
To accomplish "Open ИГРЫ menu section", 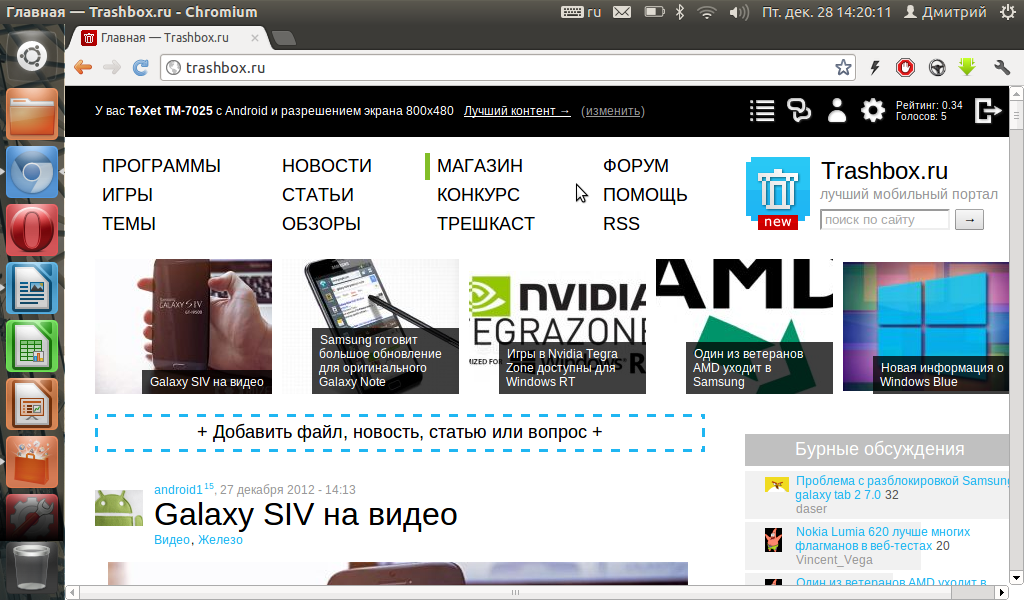I will 127,195.
